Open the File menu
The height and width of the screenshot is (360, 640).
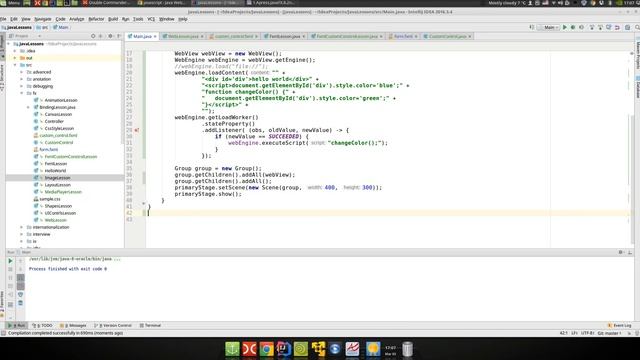click(3, 19)
